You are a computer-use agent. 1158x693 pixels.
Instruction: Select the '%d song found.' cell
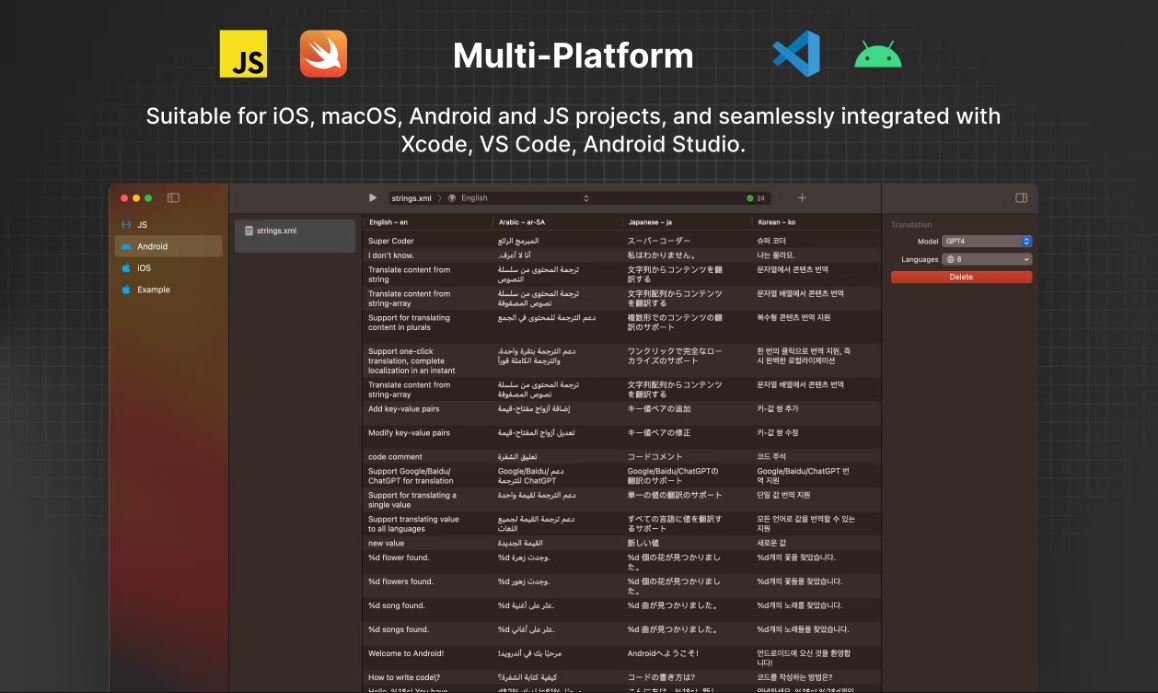(x=396, y=605)
